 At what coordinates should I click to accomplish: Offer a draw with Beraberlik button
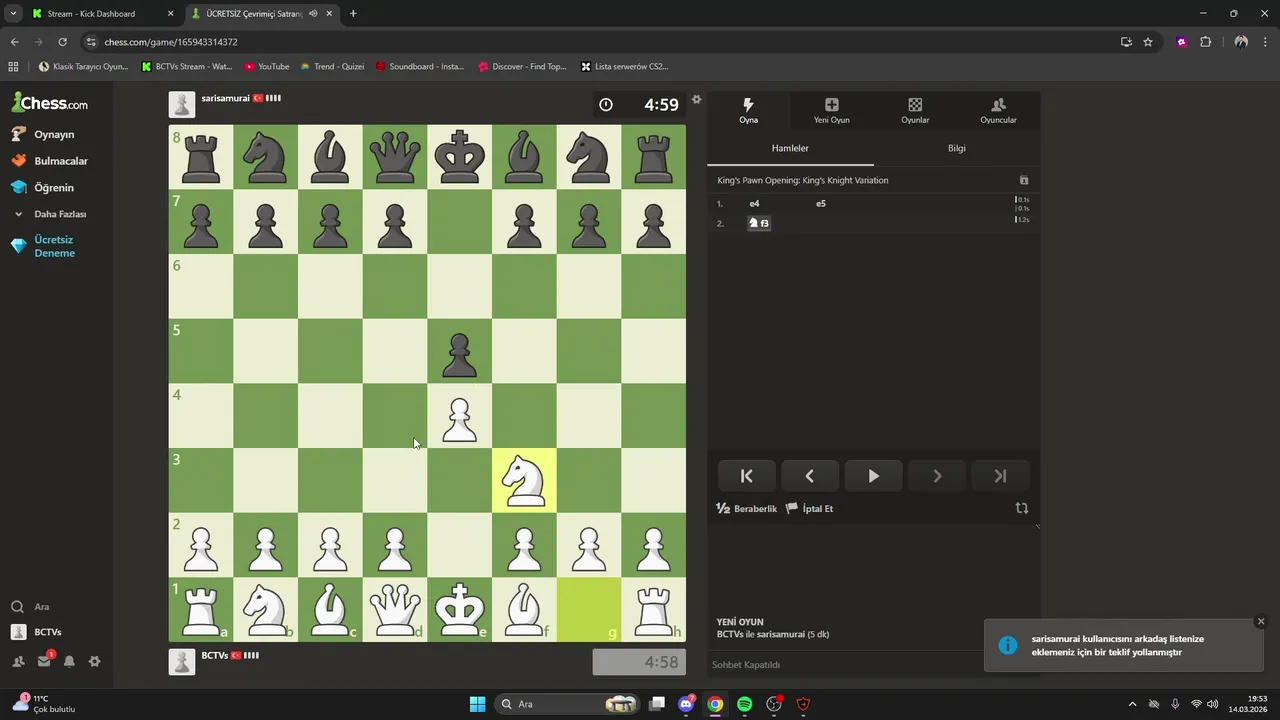tap(747, 508)
